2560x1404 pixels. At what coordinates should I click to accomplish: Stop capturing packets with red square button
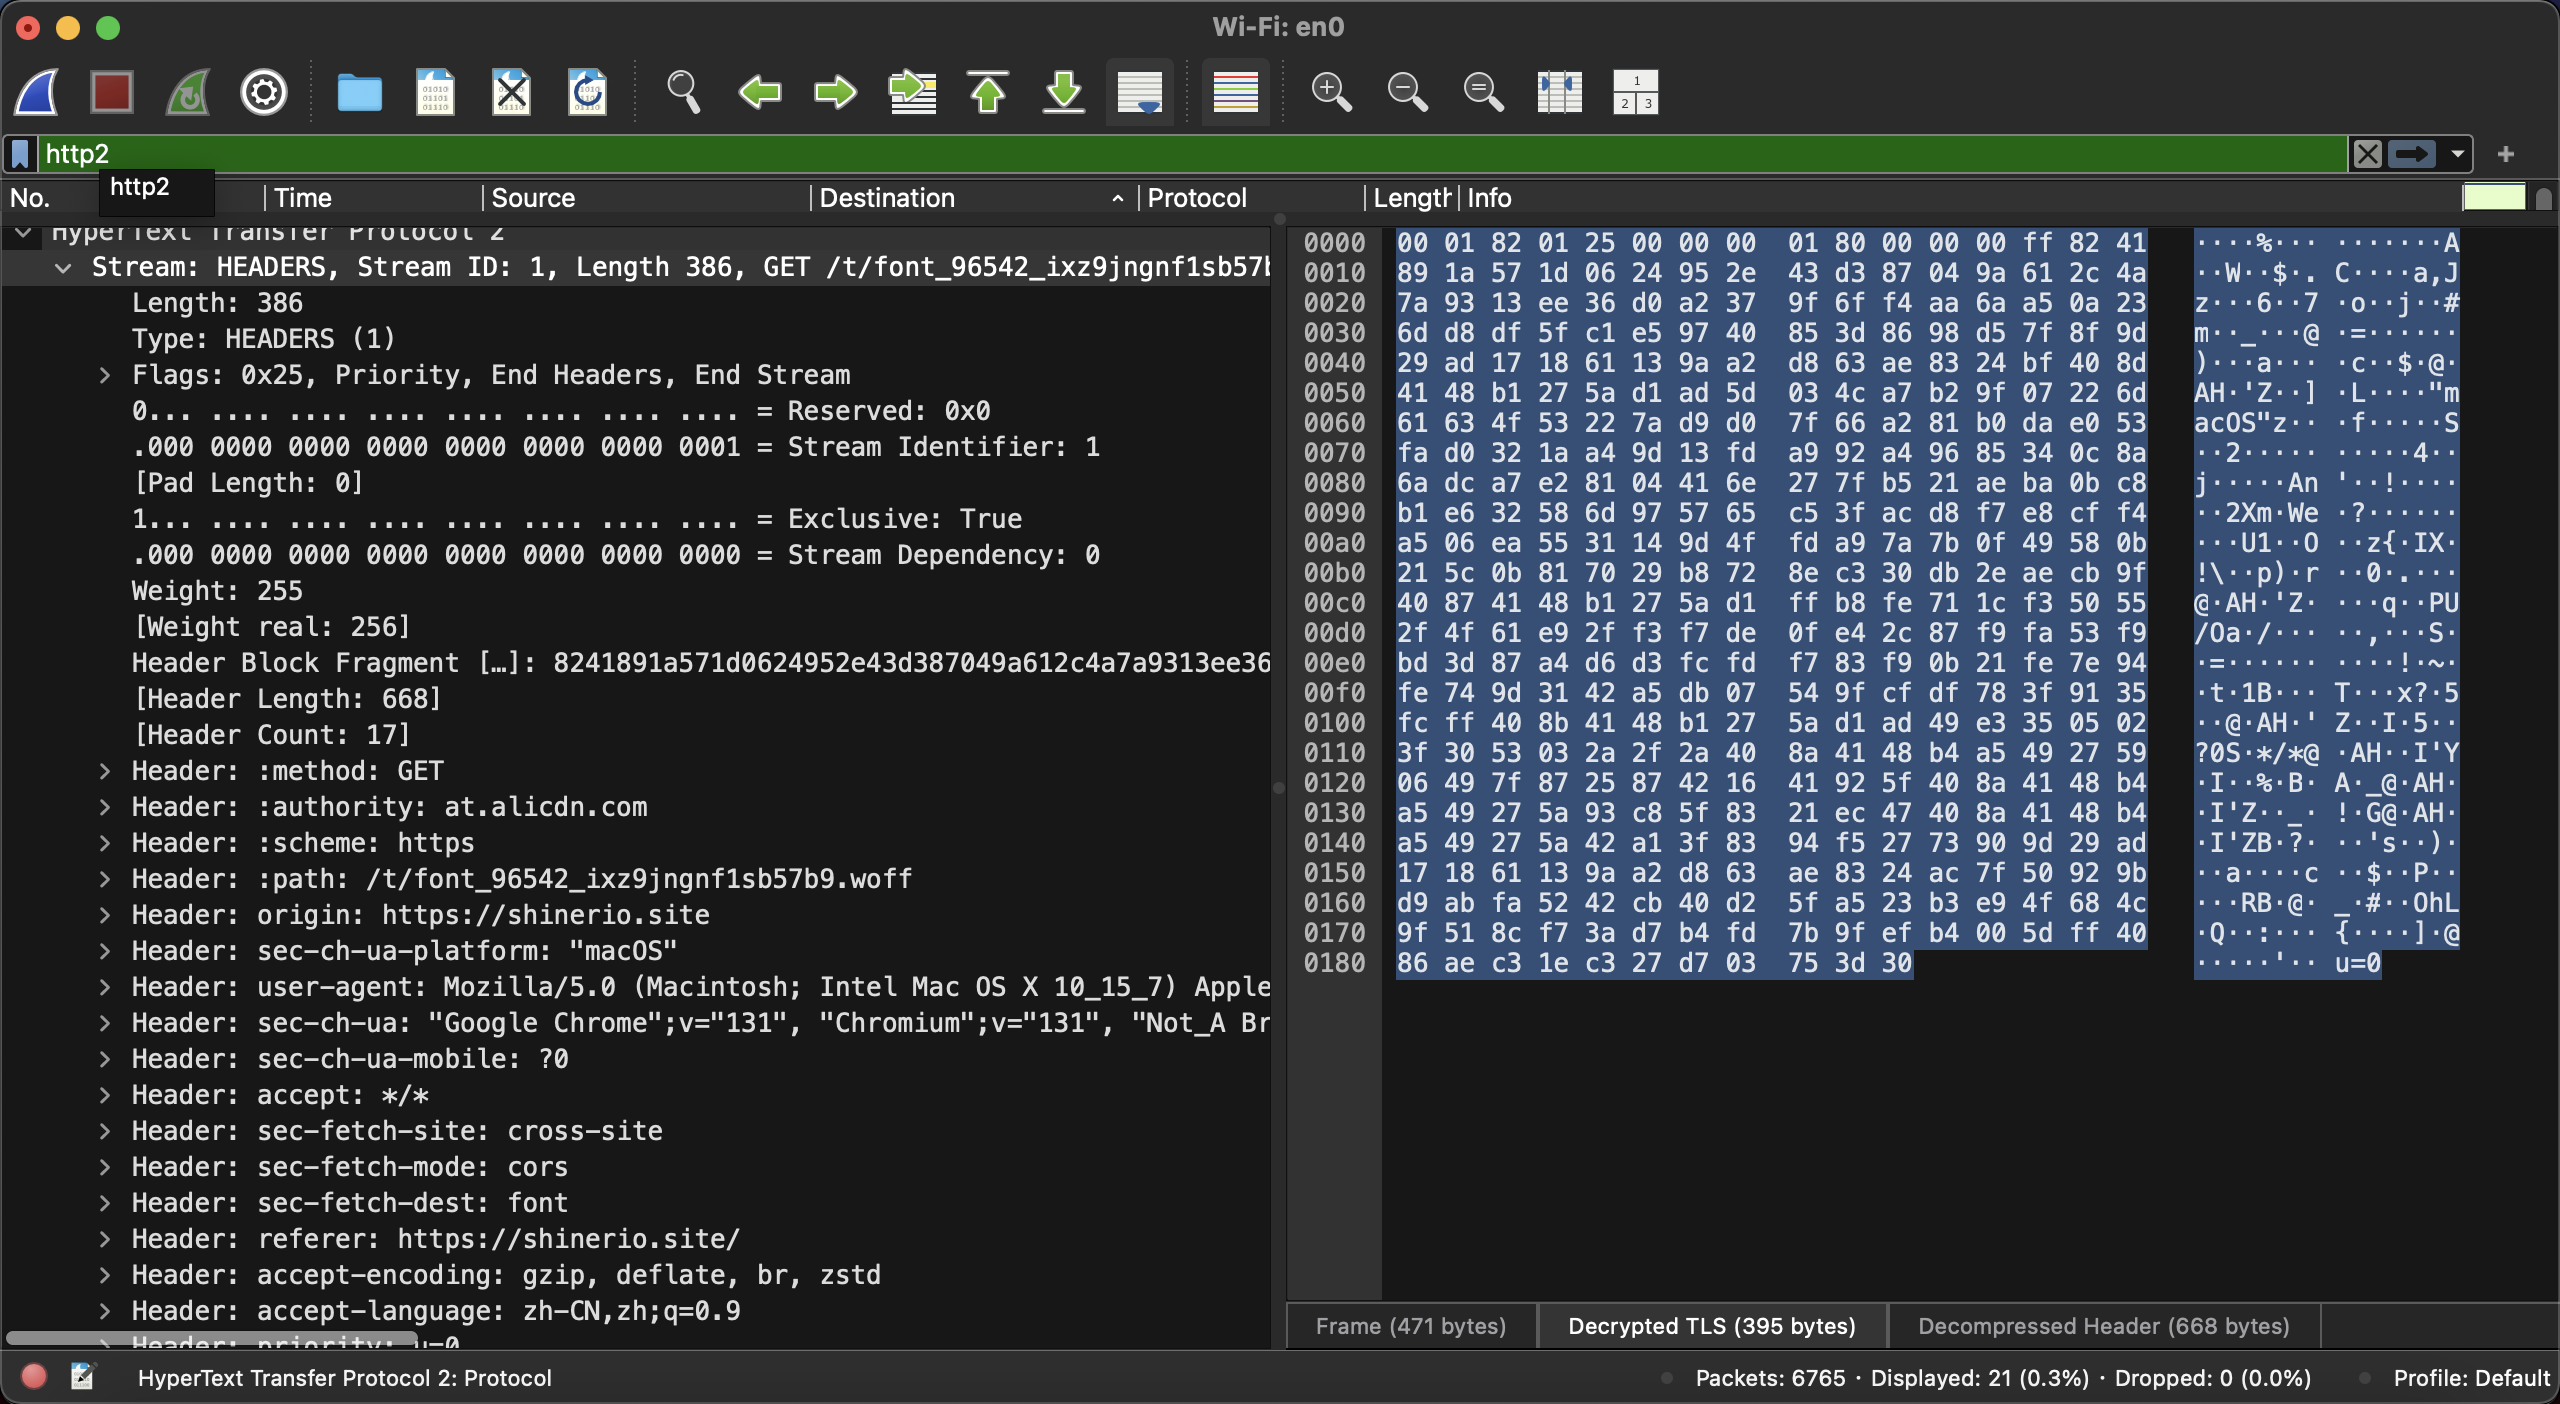[111, 93]
